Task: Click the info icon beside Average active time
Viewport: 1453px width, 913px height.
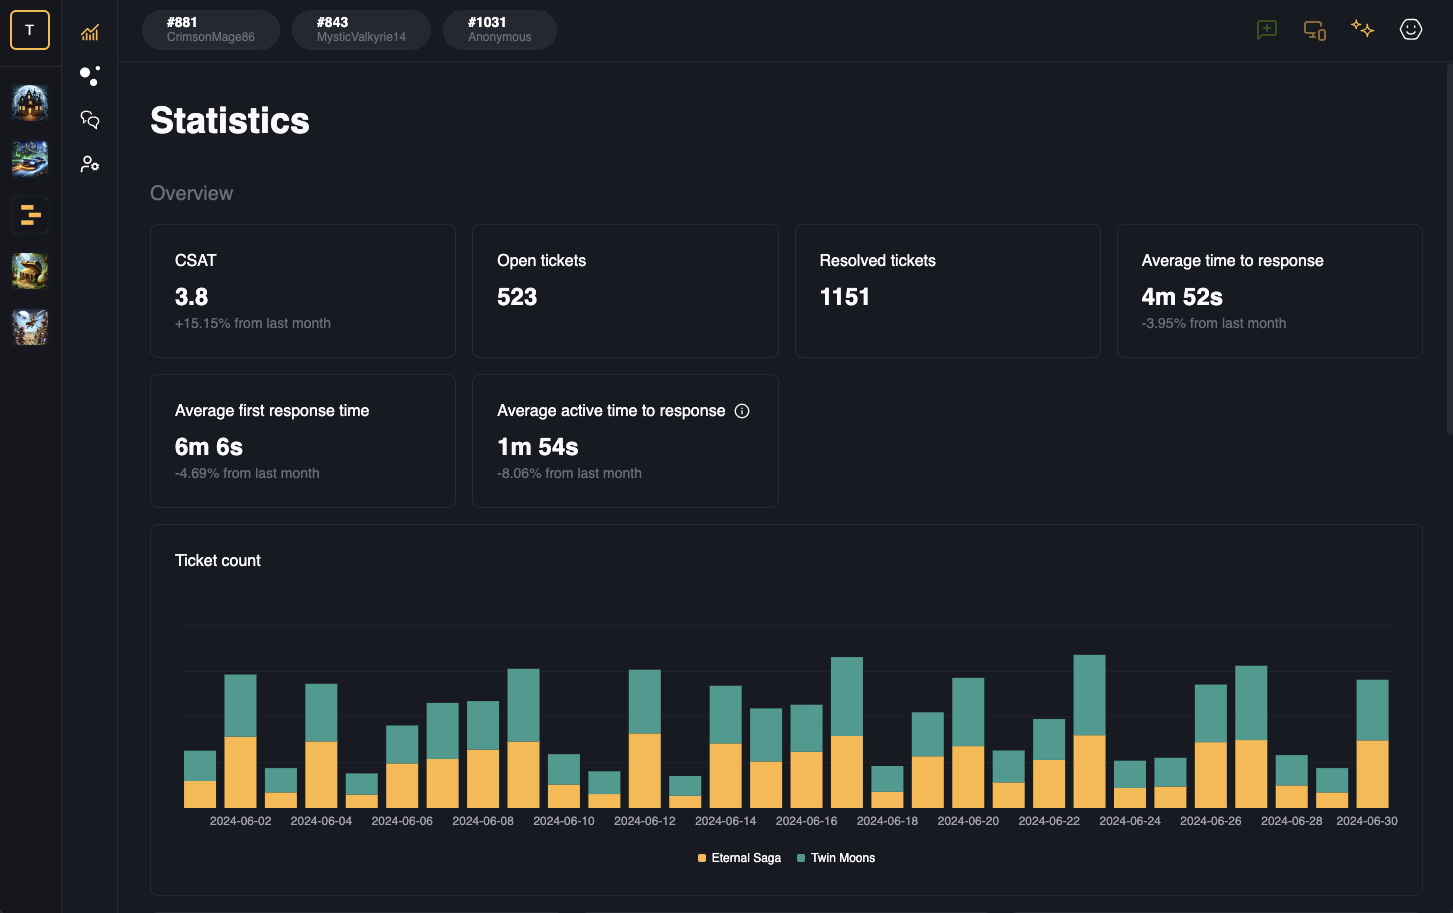Action: pos(742,411)
